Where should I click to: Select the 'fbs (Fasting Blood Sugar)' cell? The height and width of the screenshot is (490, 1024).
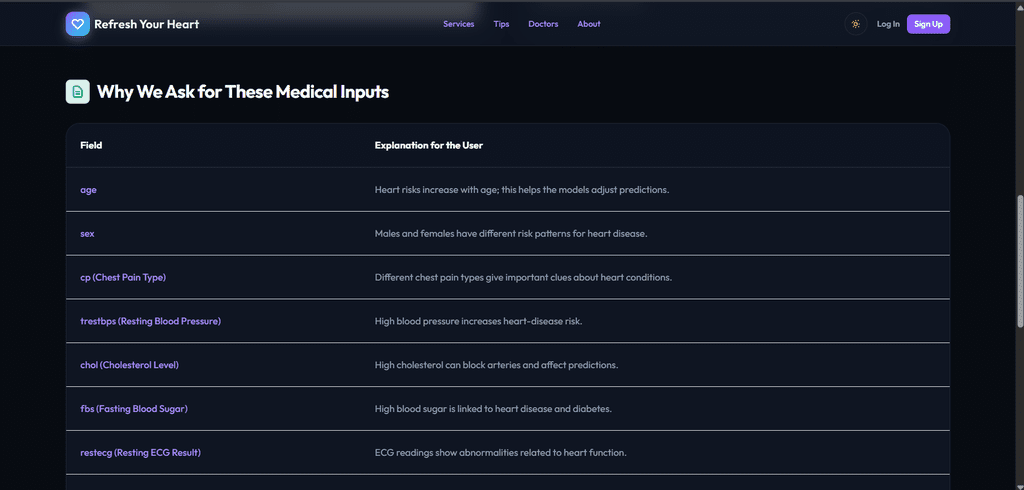click(x=134, y=408)
